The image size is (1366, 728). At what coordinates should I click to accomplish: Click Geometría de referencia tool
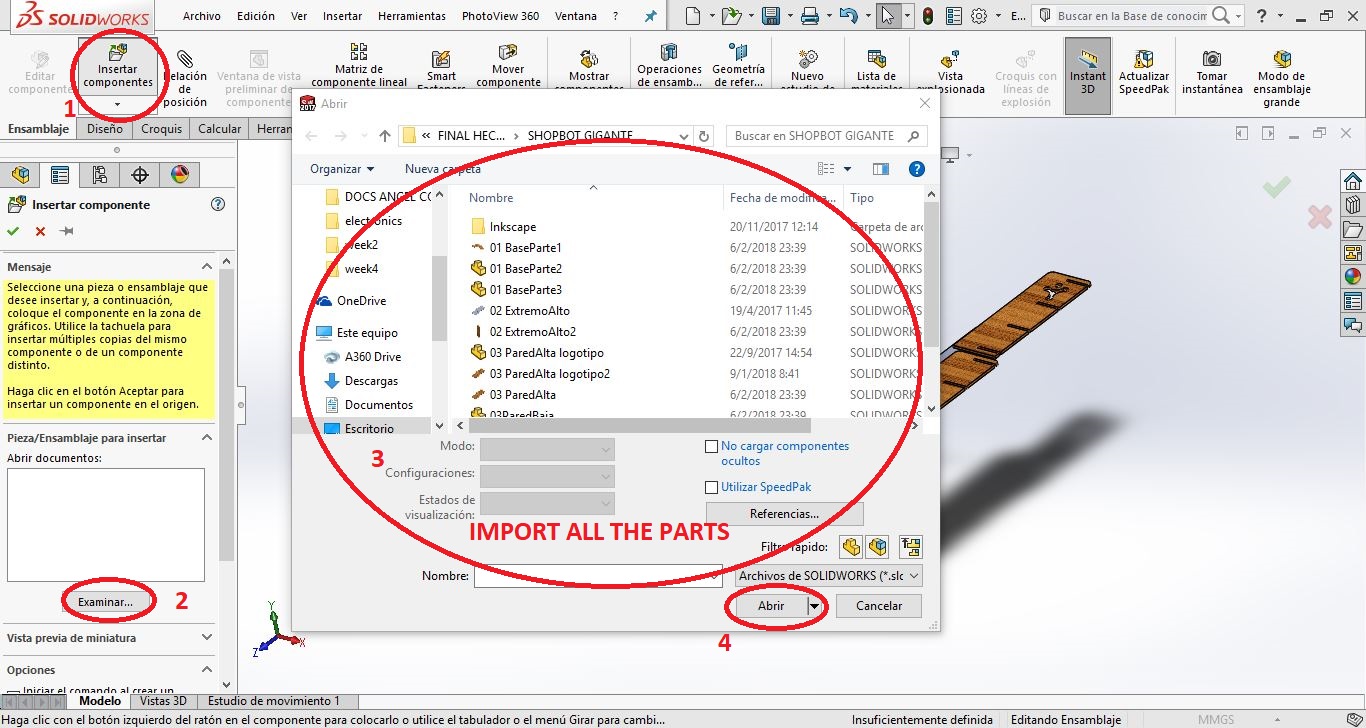(x=738, y=66)
